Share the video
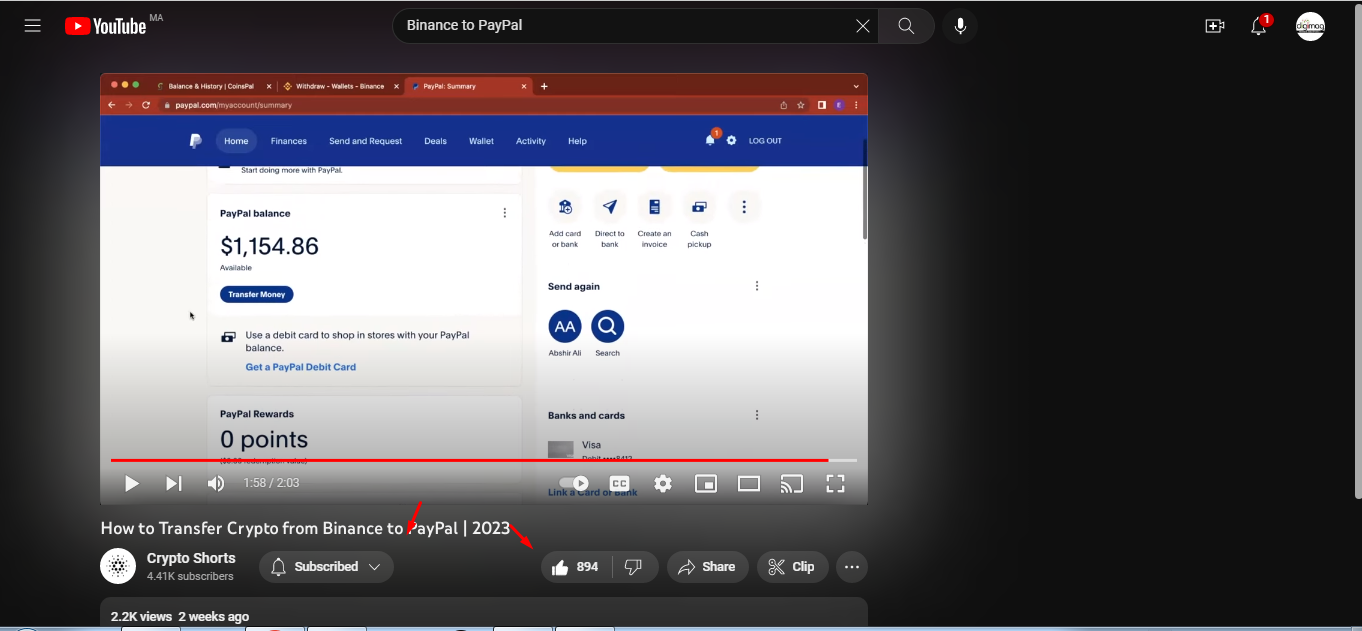The height and width of the screenshot is (631, 1362). (707, 567)
